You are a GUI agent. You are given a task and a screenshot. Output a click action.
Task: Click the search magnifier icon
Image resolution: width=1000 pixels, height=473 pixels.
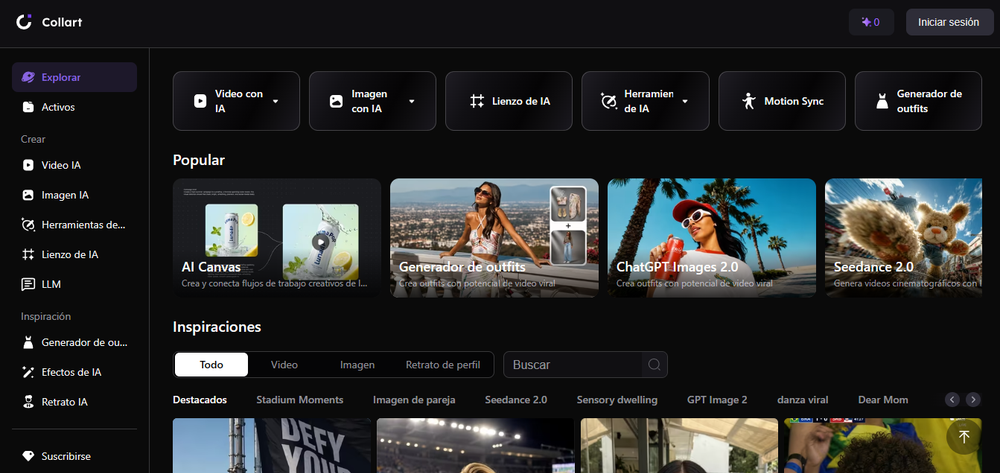pos(654,365)
